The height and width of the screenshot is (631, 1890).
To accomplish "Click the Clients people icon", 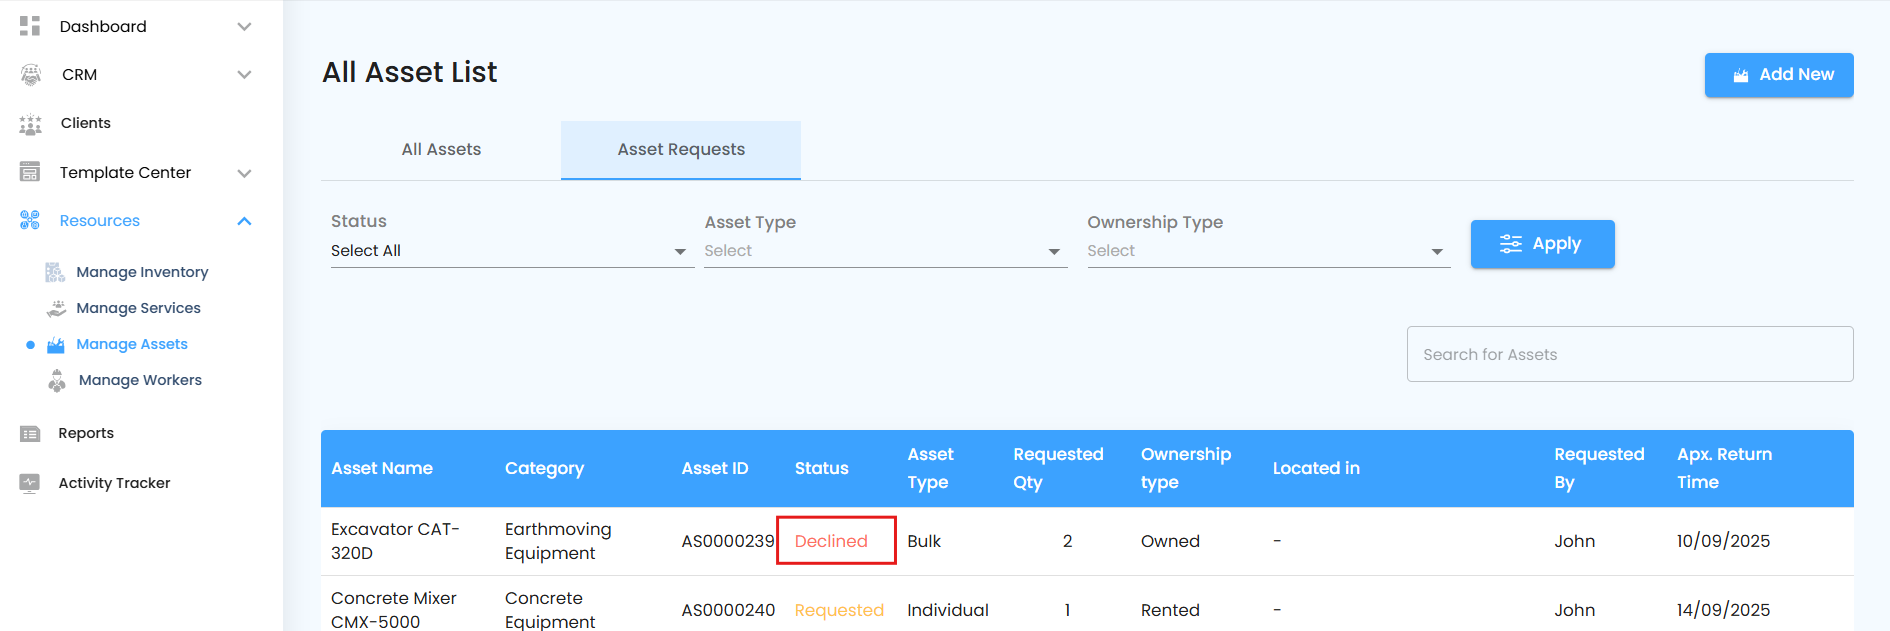I will [31, 124].
